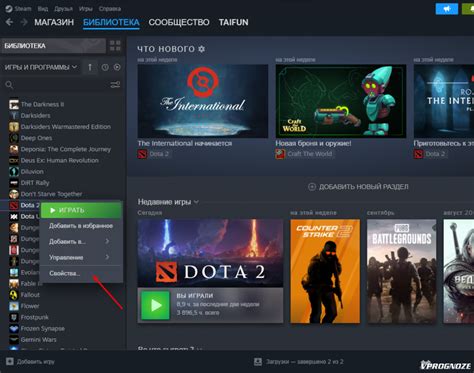
Task: Open the Друзья menu
Action: click(x=64, y=9)
